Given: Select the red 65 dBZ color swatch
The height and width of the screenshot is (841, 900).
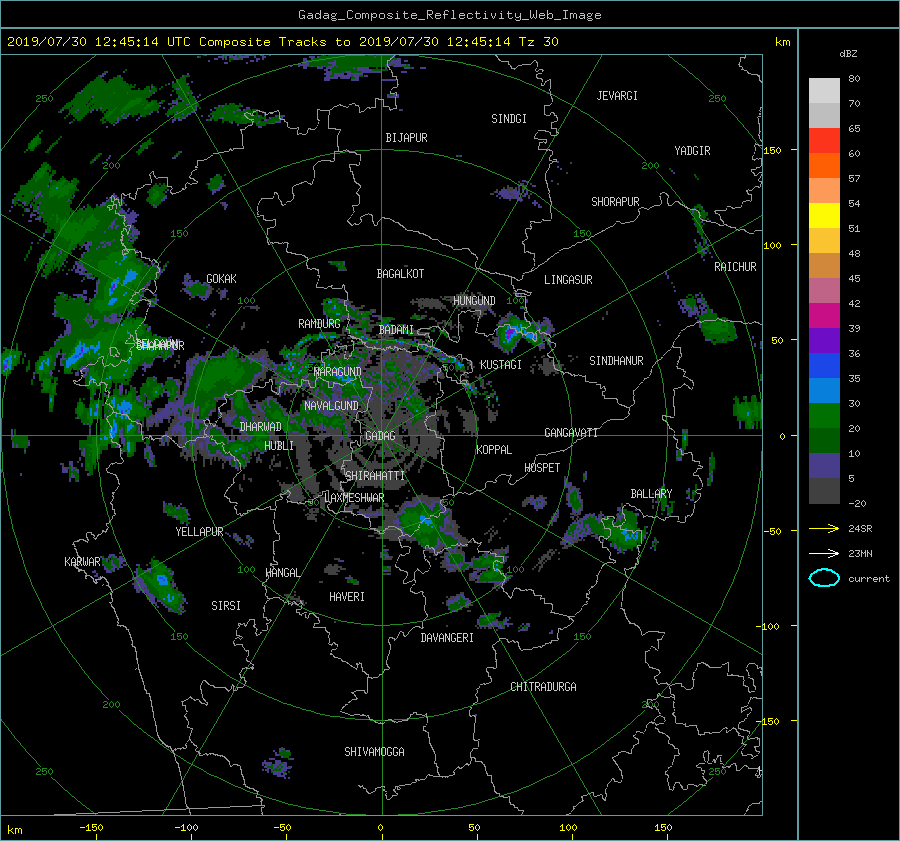Looking at the screenshot, I should tap(824, 140).
